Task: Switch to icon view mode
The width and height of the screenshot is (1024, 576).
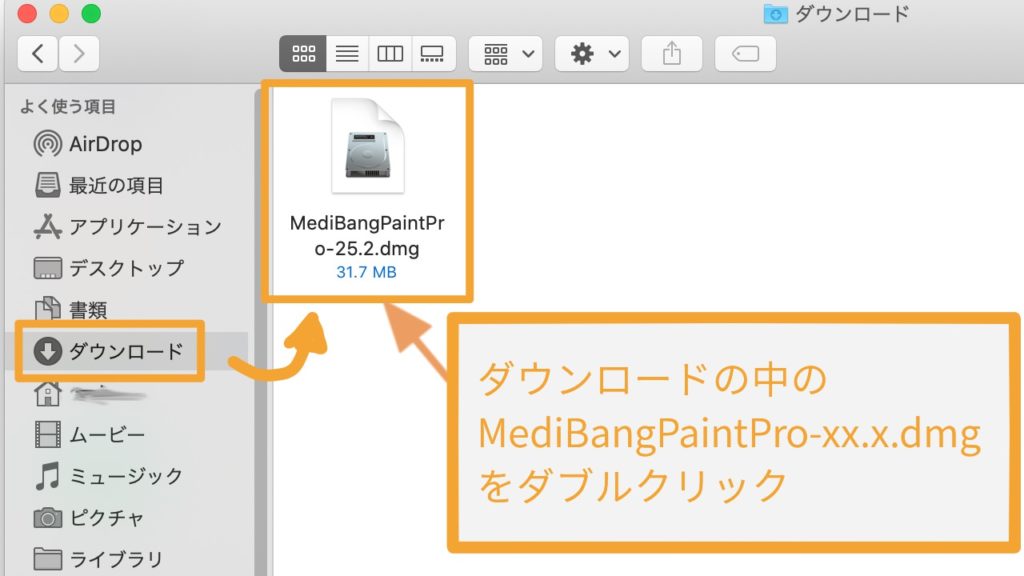Action: (303, 54)
